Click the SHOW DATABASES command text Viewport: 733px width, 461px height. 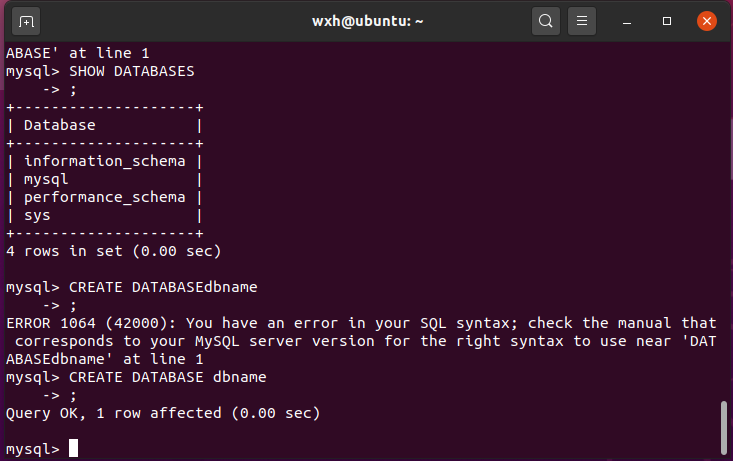click(x=131, y=72)
